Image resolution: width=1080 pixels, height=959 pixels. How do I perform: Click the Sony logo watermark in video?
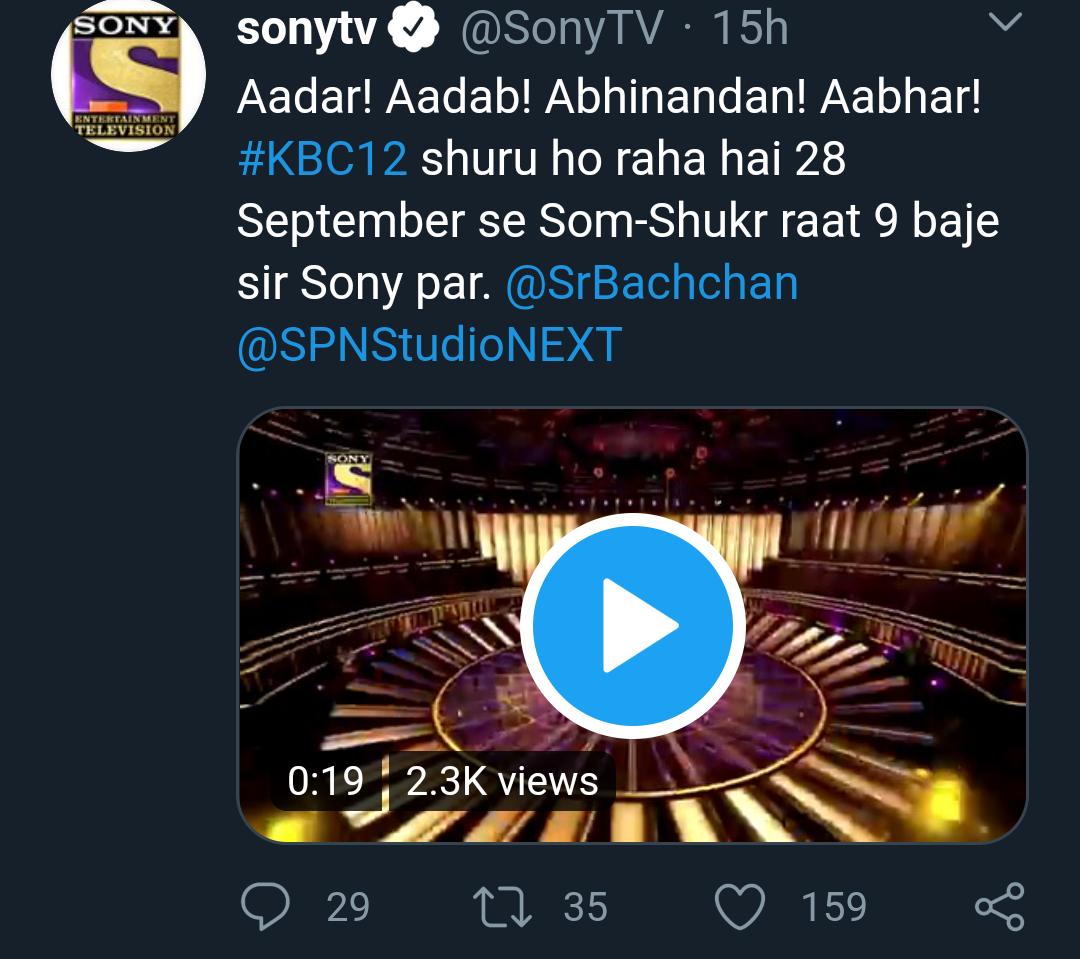coord(348,479)
